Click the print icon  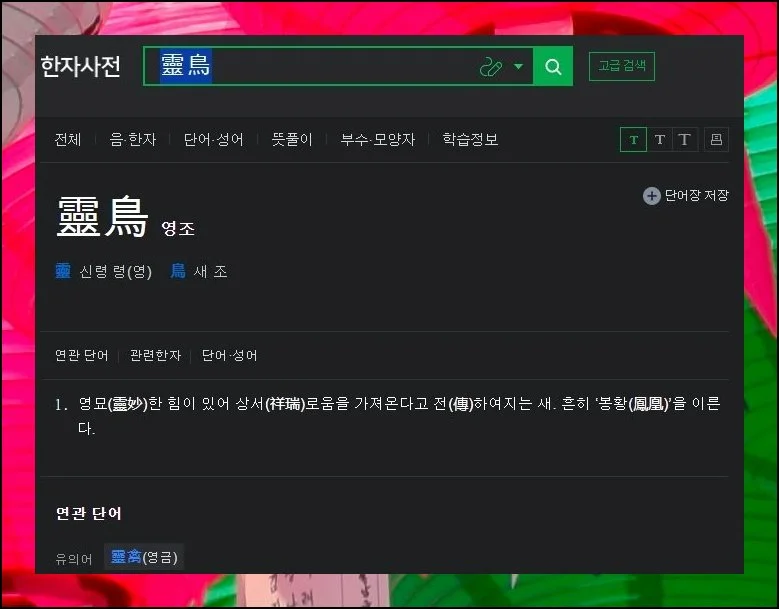pos(716,140)
